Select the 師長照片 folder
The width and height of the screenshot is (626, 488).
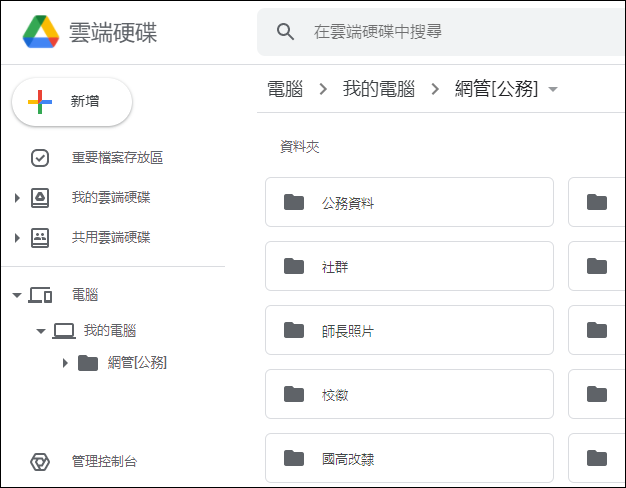point(409,330)
